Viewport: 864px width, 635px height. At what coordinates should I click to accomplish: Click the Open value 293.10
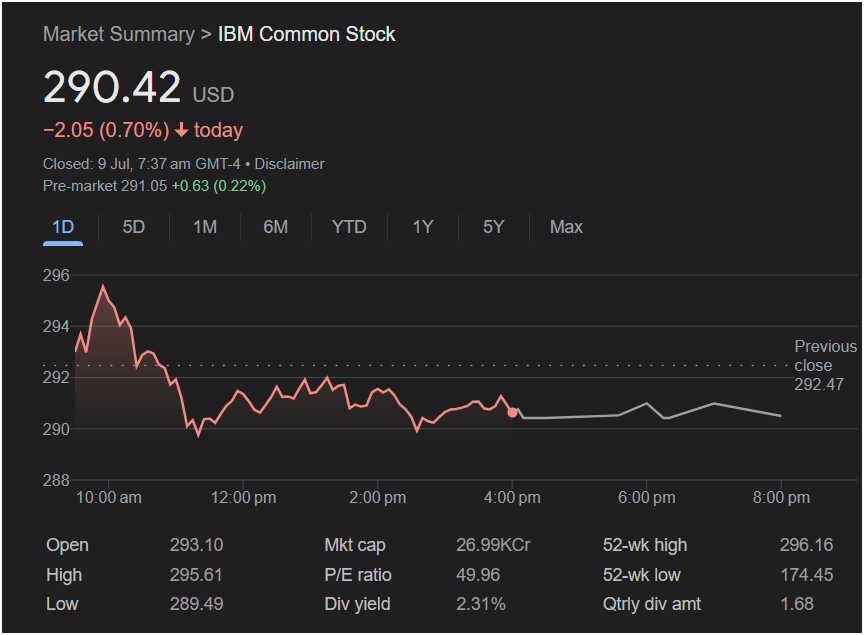click(196, 545)
